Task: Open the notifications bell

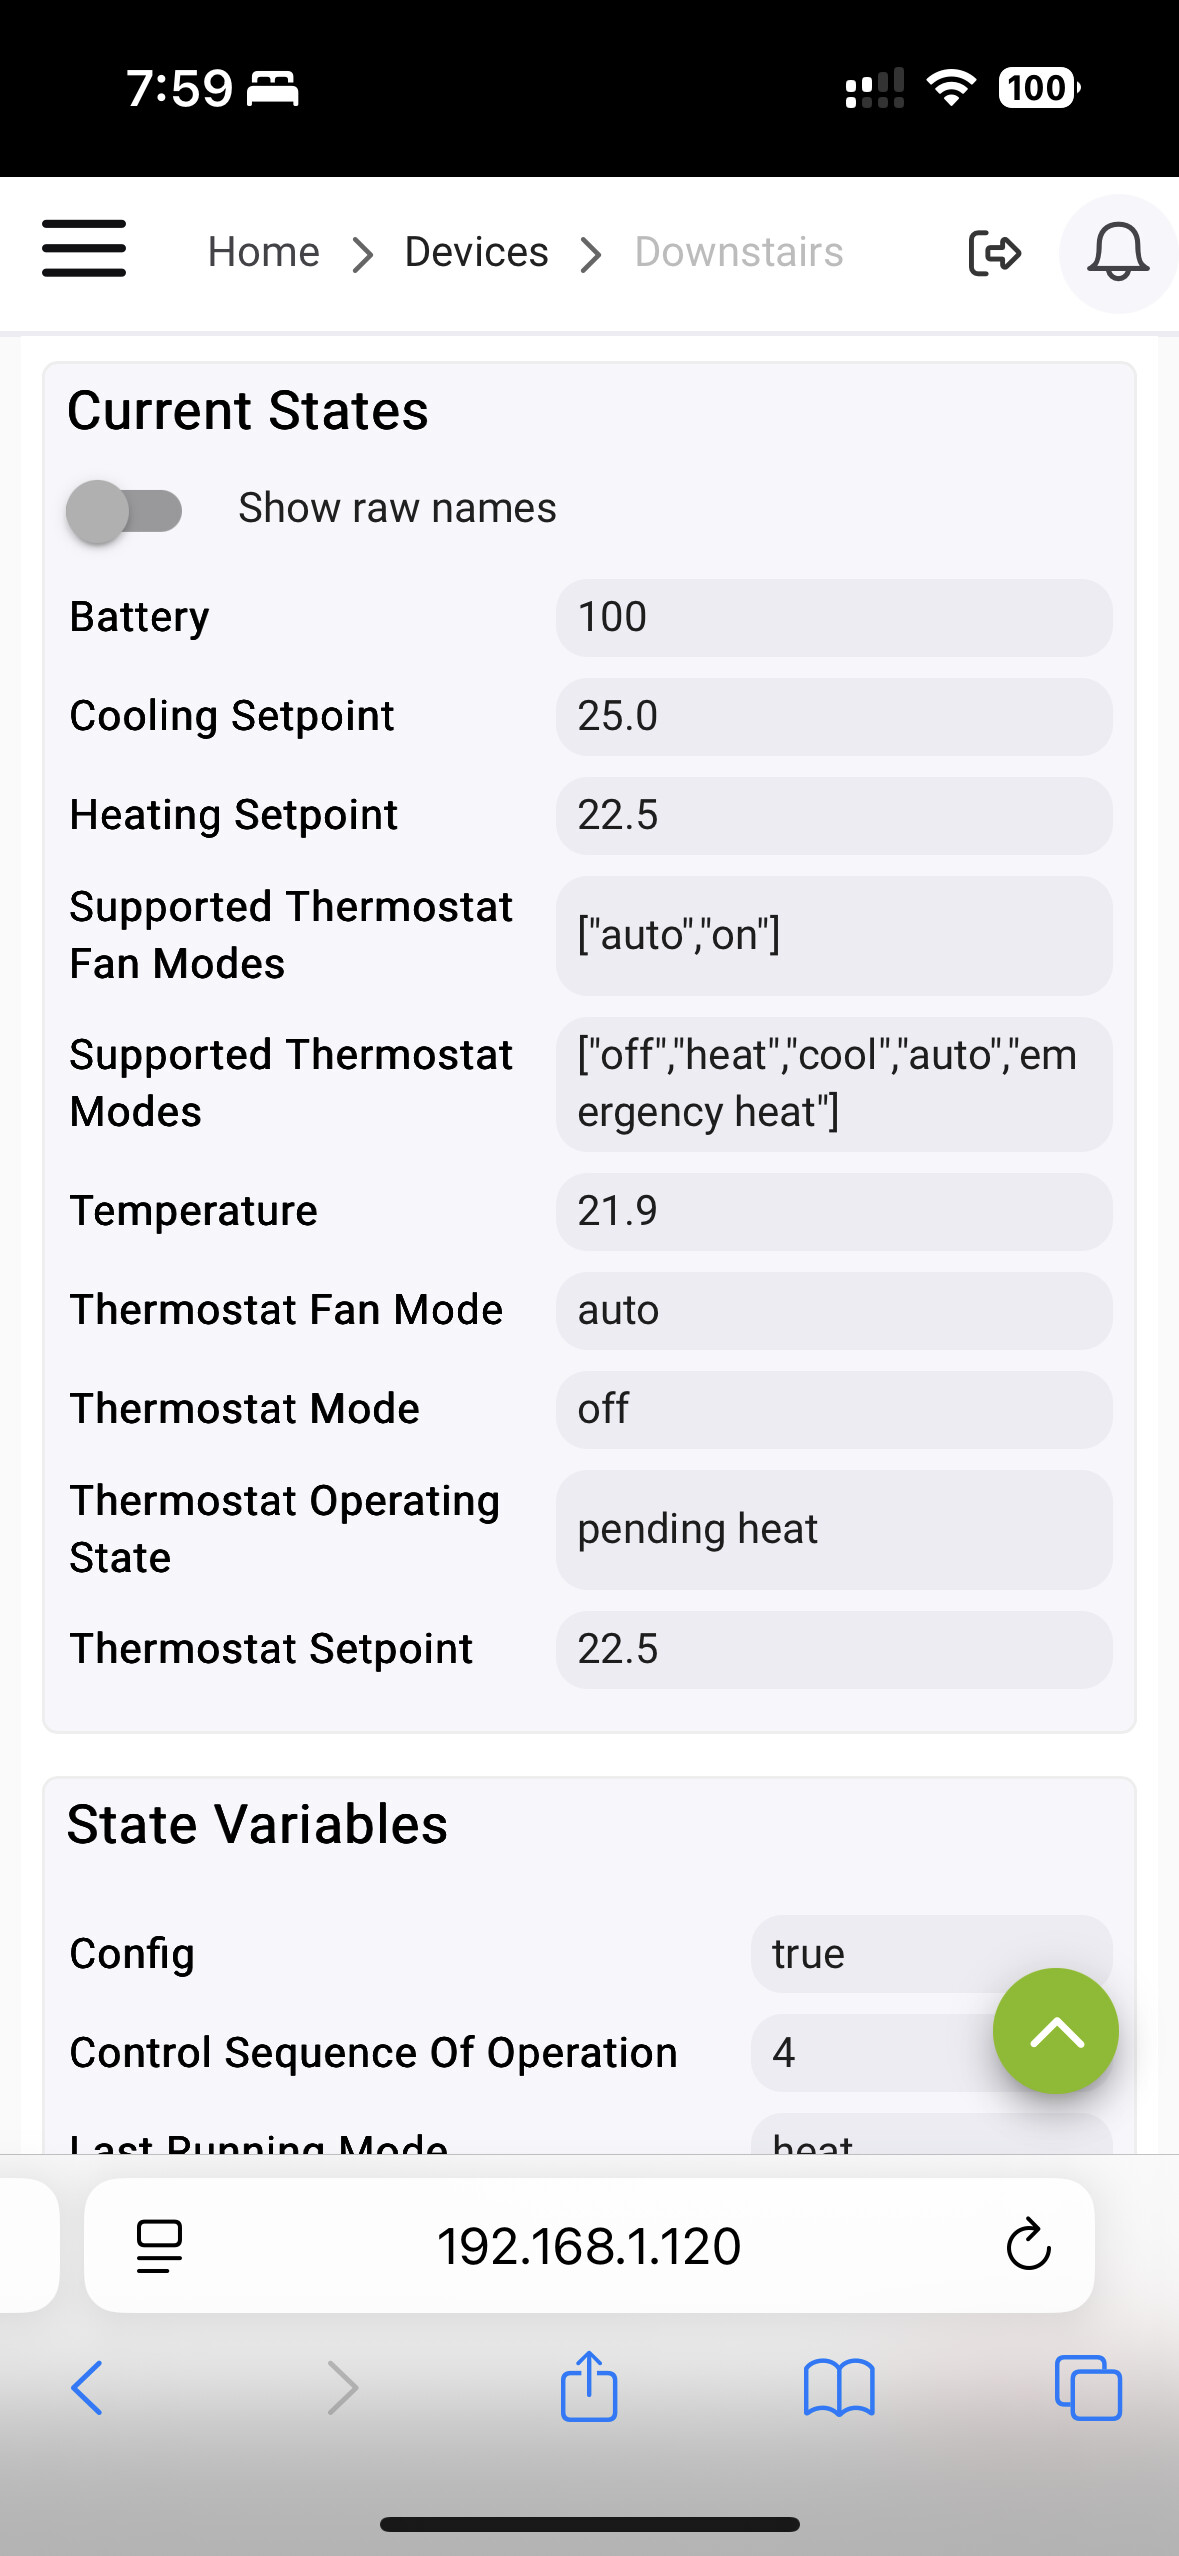Action: tap(1118, 253)
